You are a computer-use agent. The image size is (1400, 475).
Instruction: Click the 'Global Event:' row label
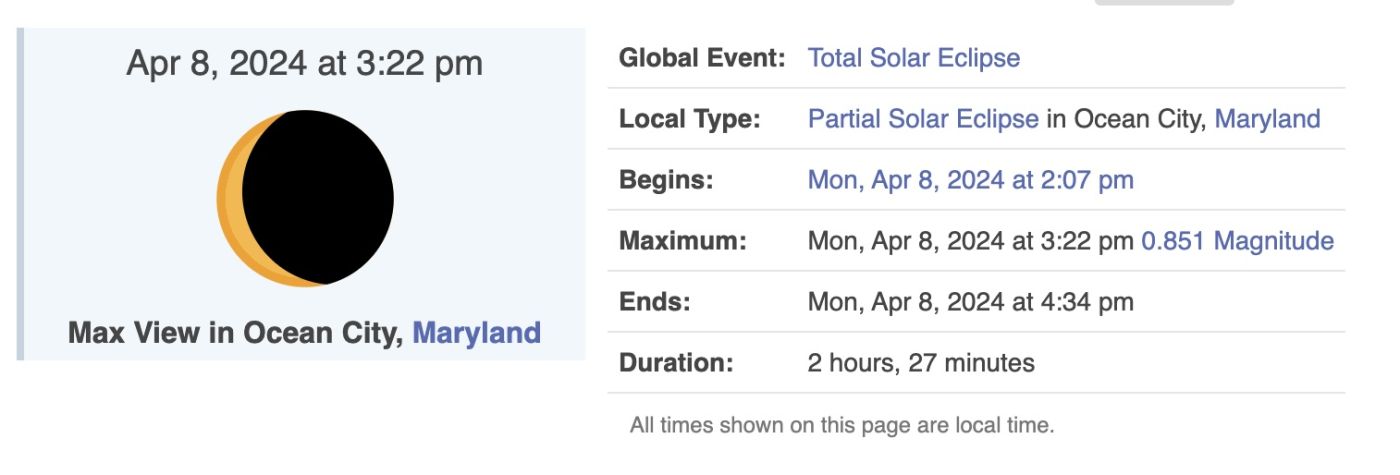coord(702,58)
